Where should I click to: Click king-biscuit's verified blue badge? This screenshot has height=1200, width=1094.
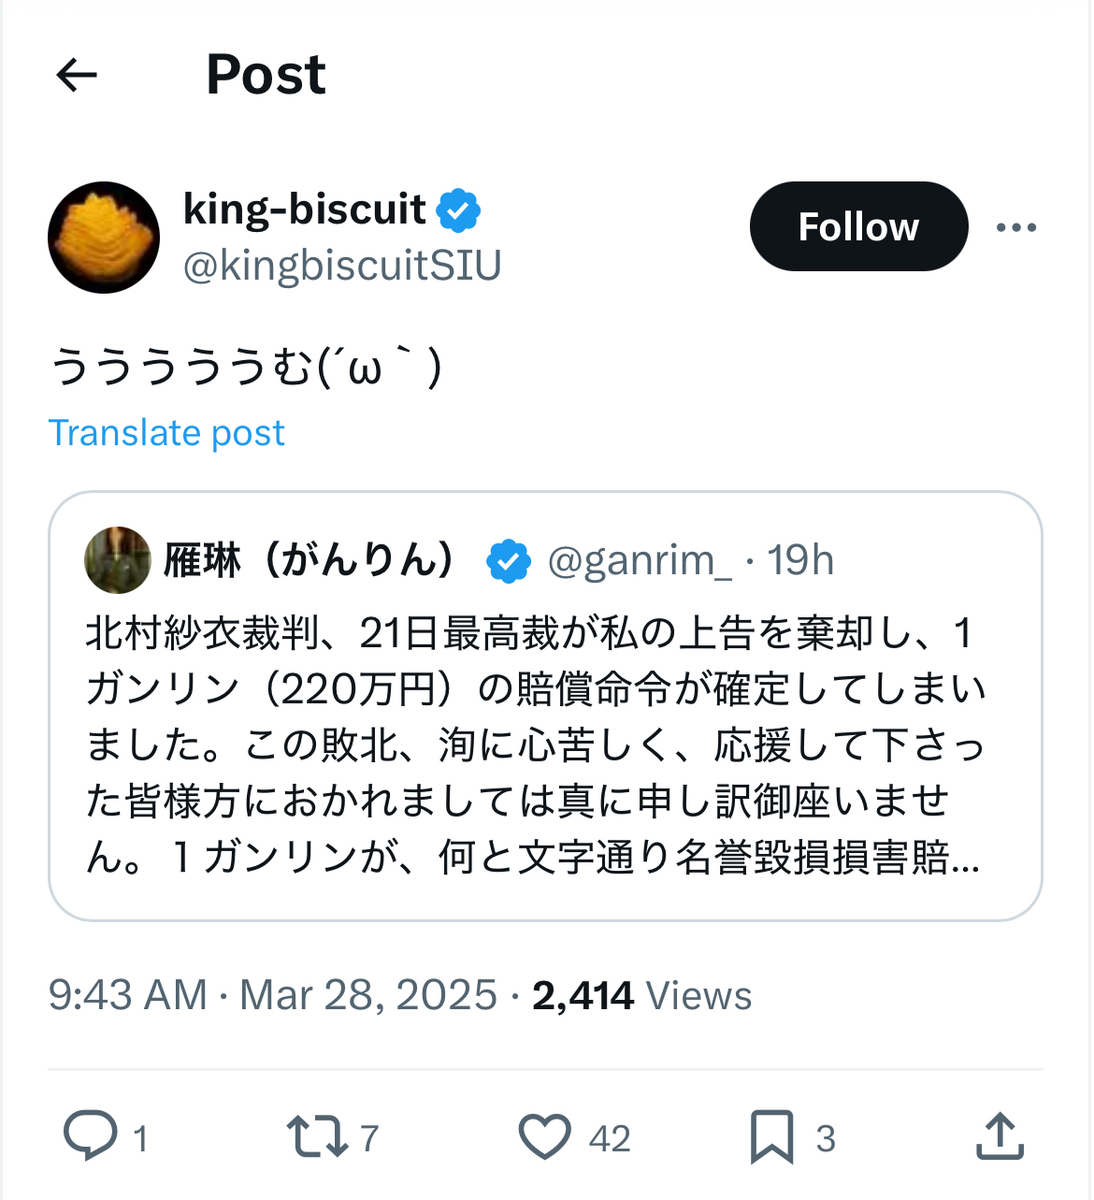[x=459, y=210]
